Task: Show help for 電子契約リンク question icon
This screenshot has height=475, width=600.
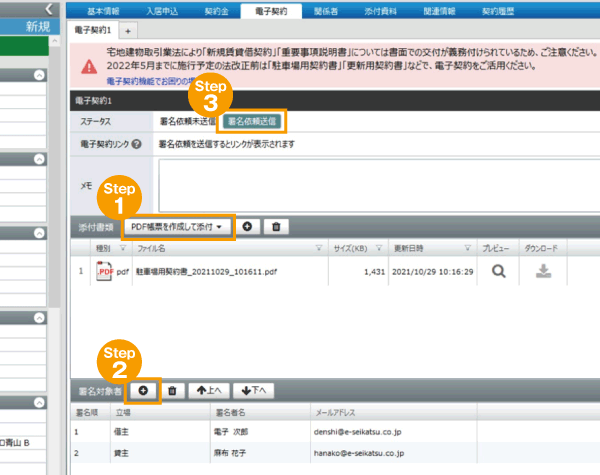Action: coord(136,144)
